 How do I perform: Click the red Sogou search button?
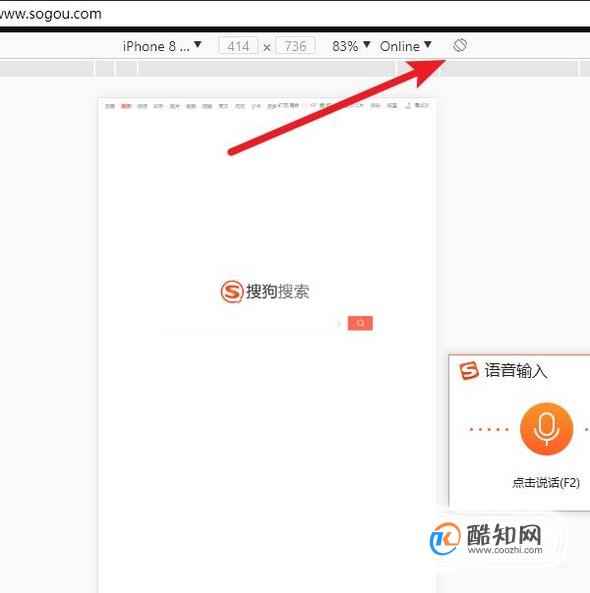pyautogui.click(x=360, y=323)
